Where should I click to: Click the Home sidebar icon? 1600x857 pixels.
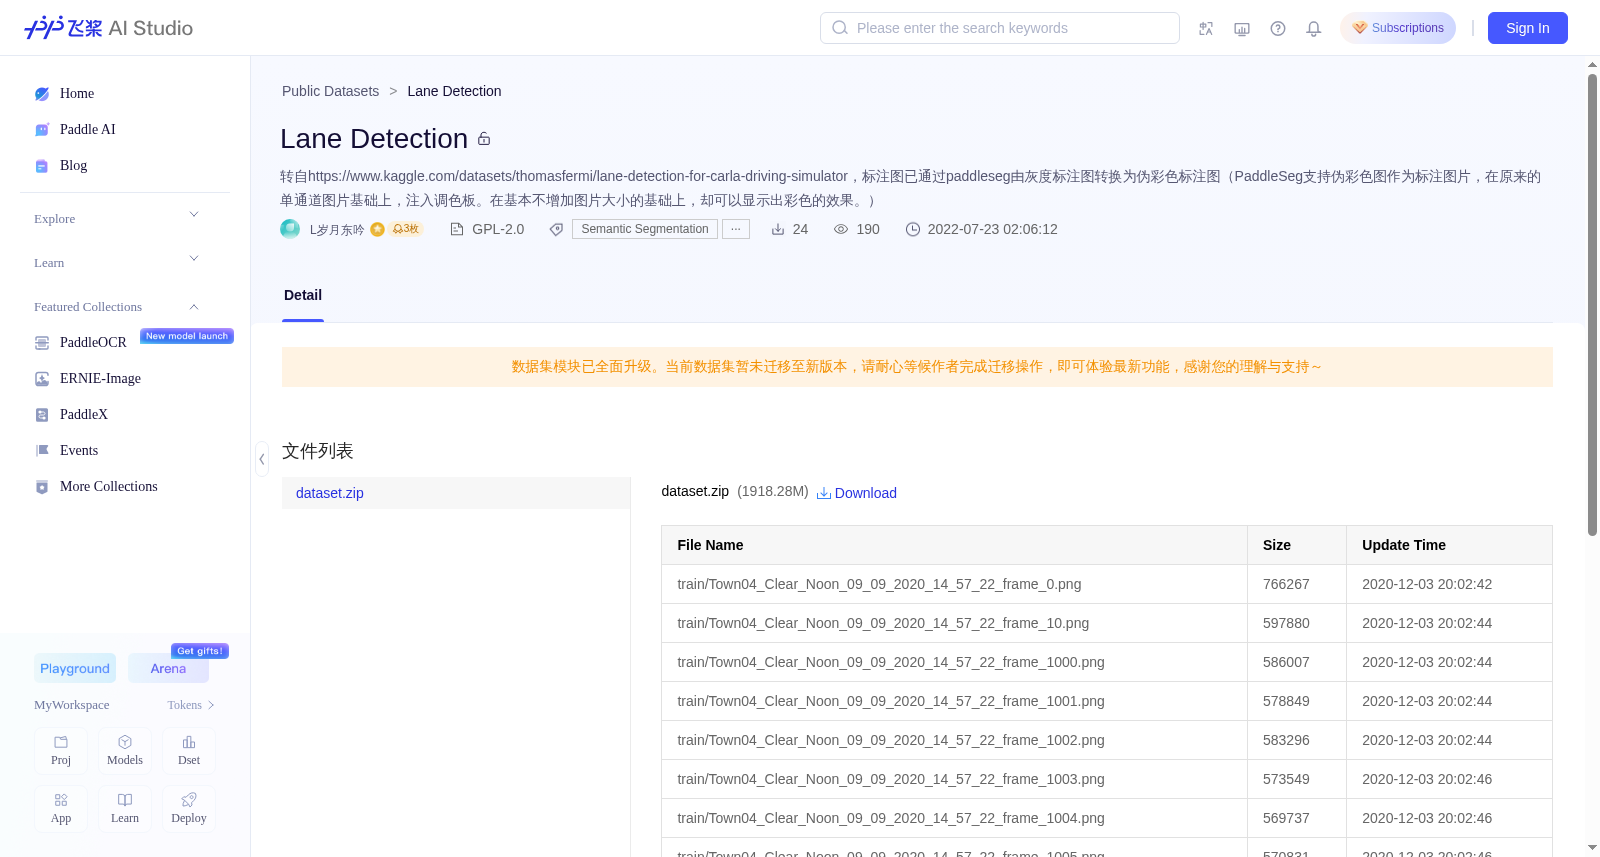click(42, 94)
